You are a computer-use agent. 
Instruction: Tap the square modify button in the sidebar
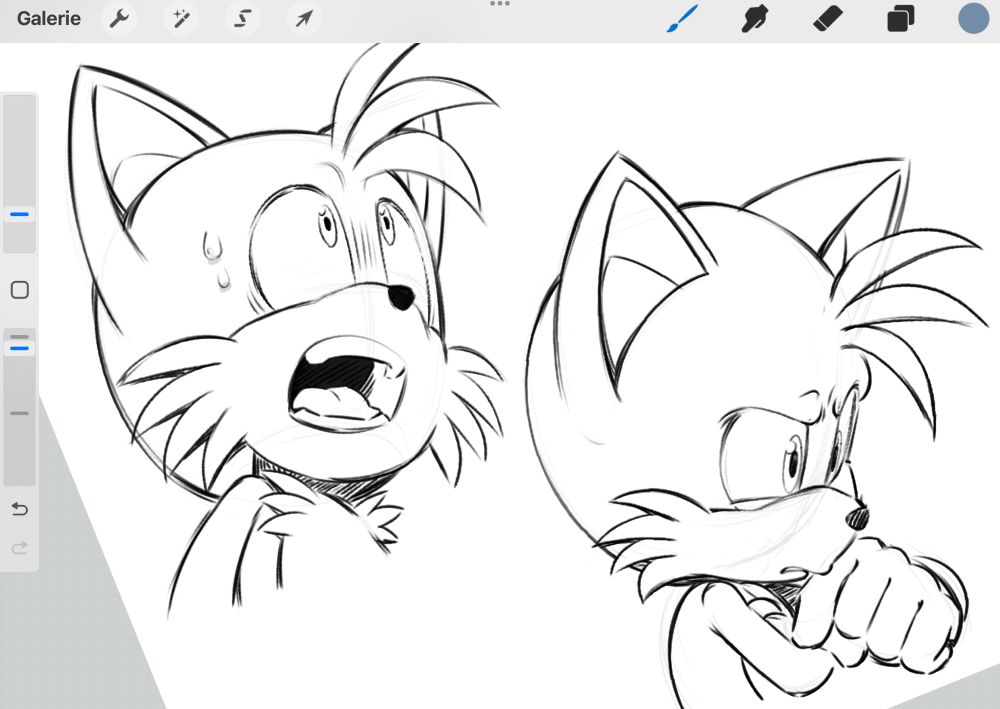[20, 290]
